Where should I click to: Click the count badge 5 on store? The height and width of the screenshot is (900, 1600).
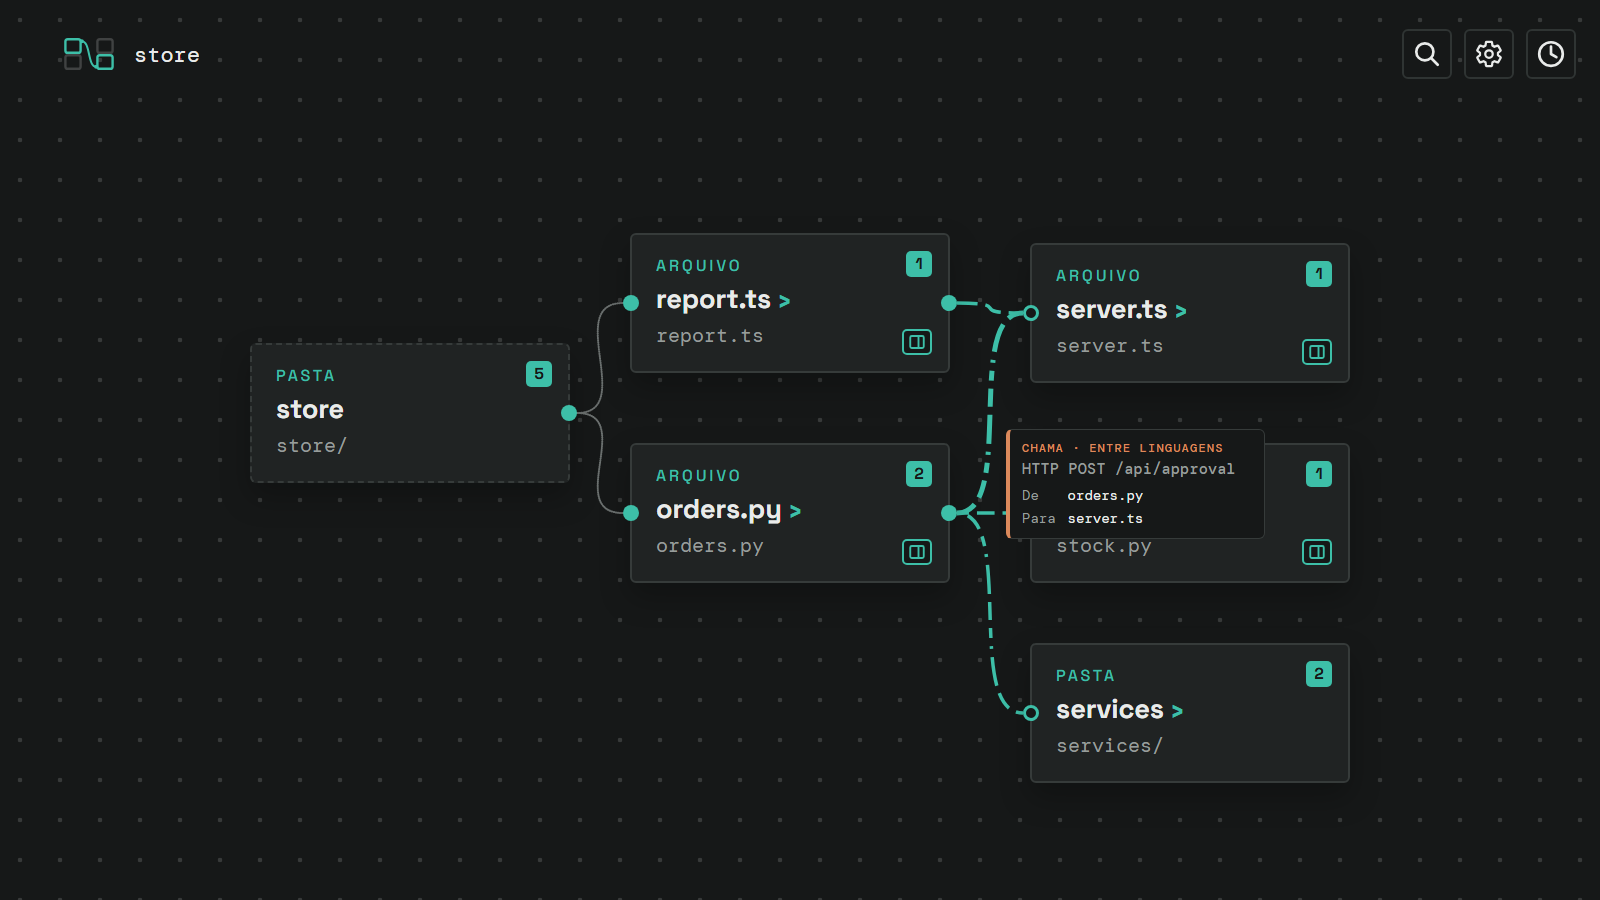pos(539,374)
